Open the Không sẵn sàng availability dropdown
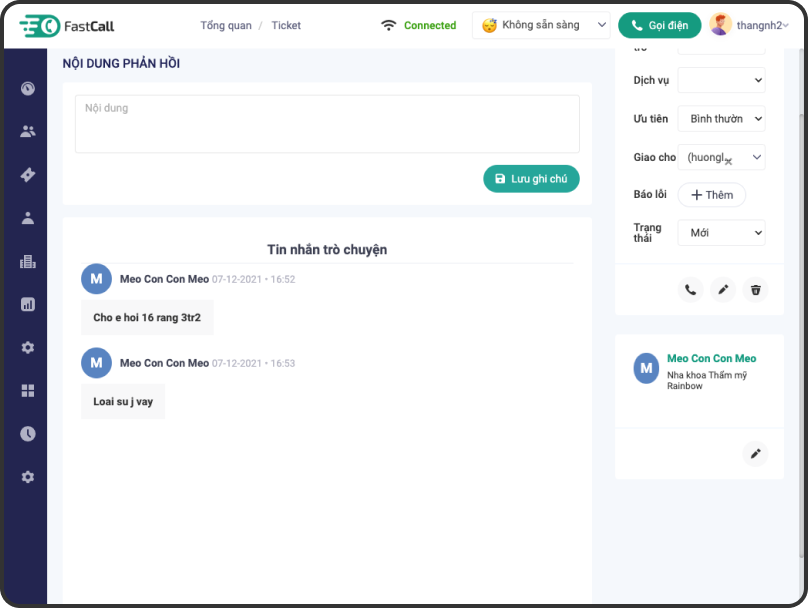808x608 pixels. 541,25
